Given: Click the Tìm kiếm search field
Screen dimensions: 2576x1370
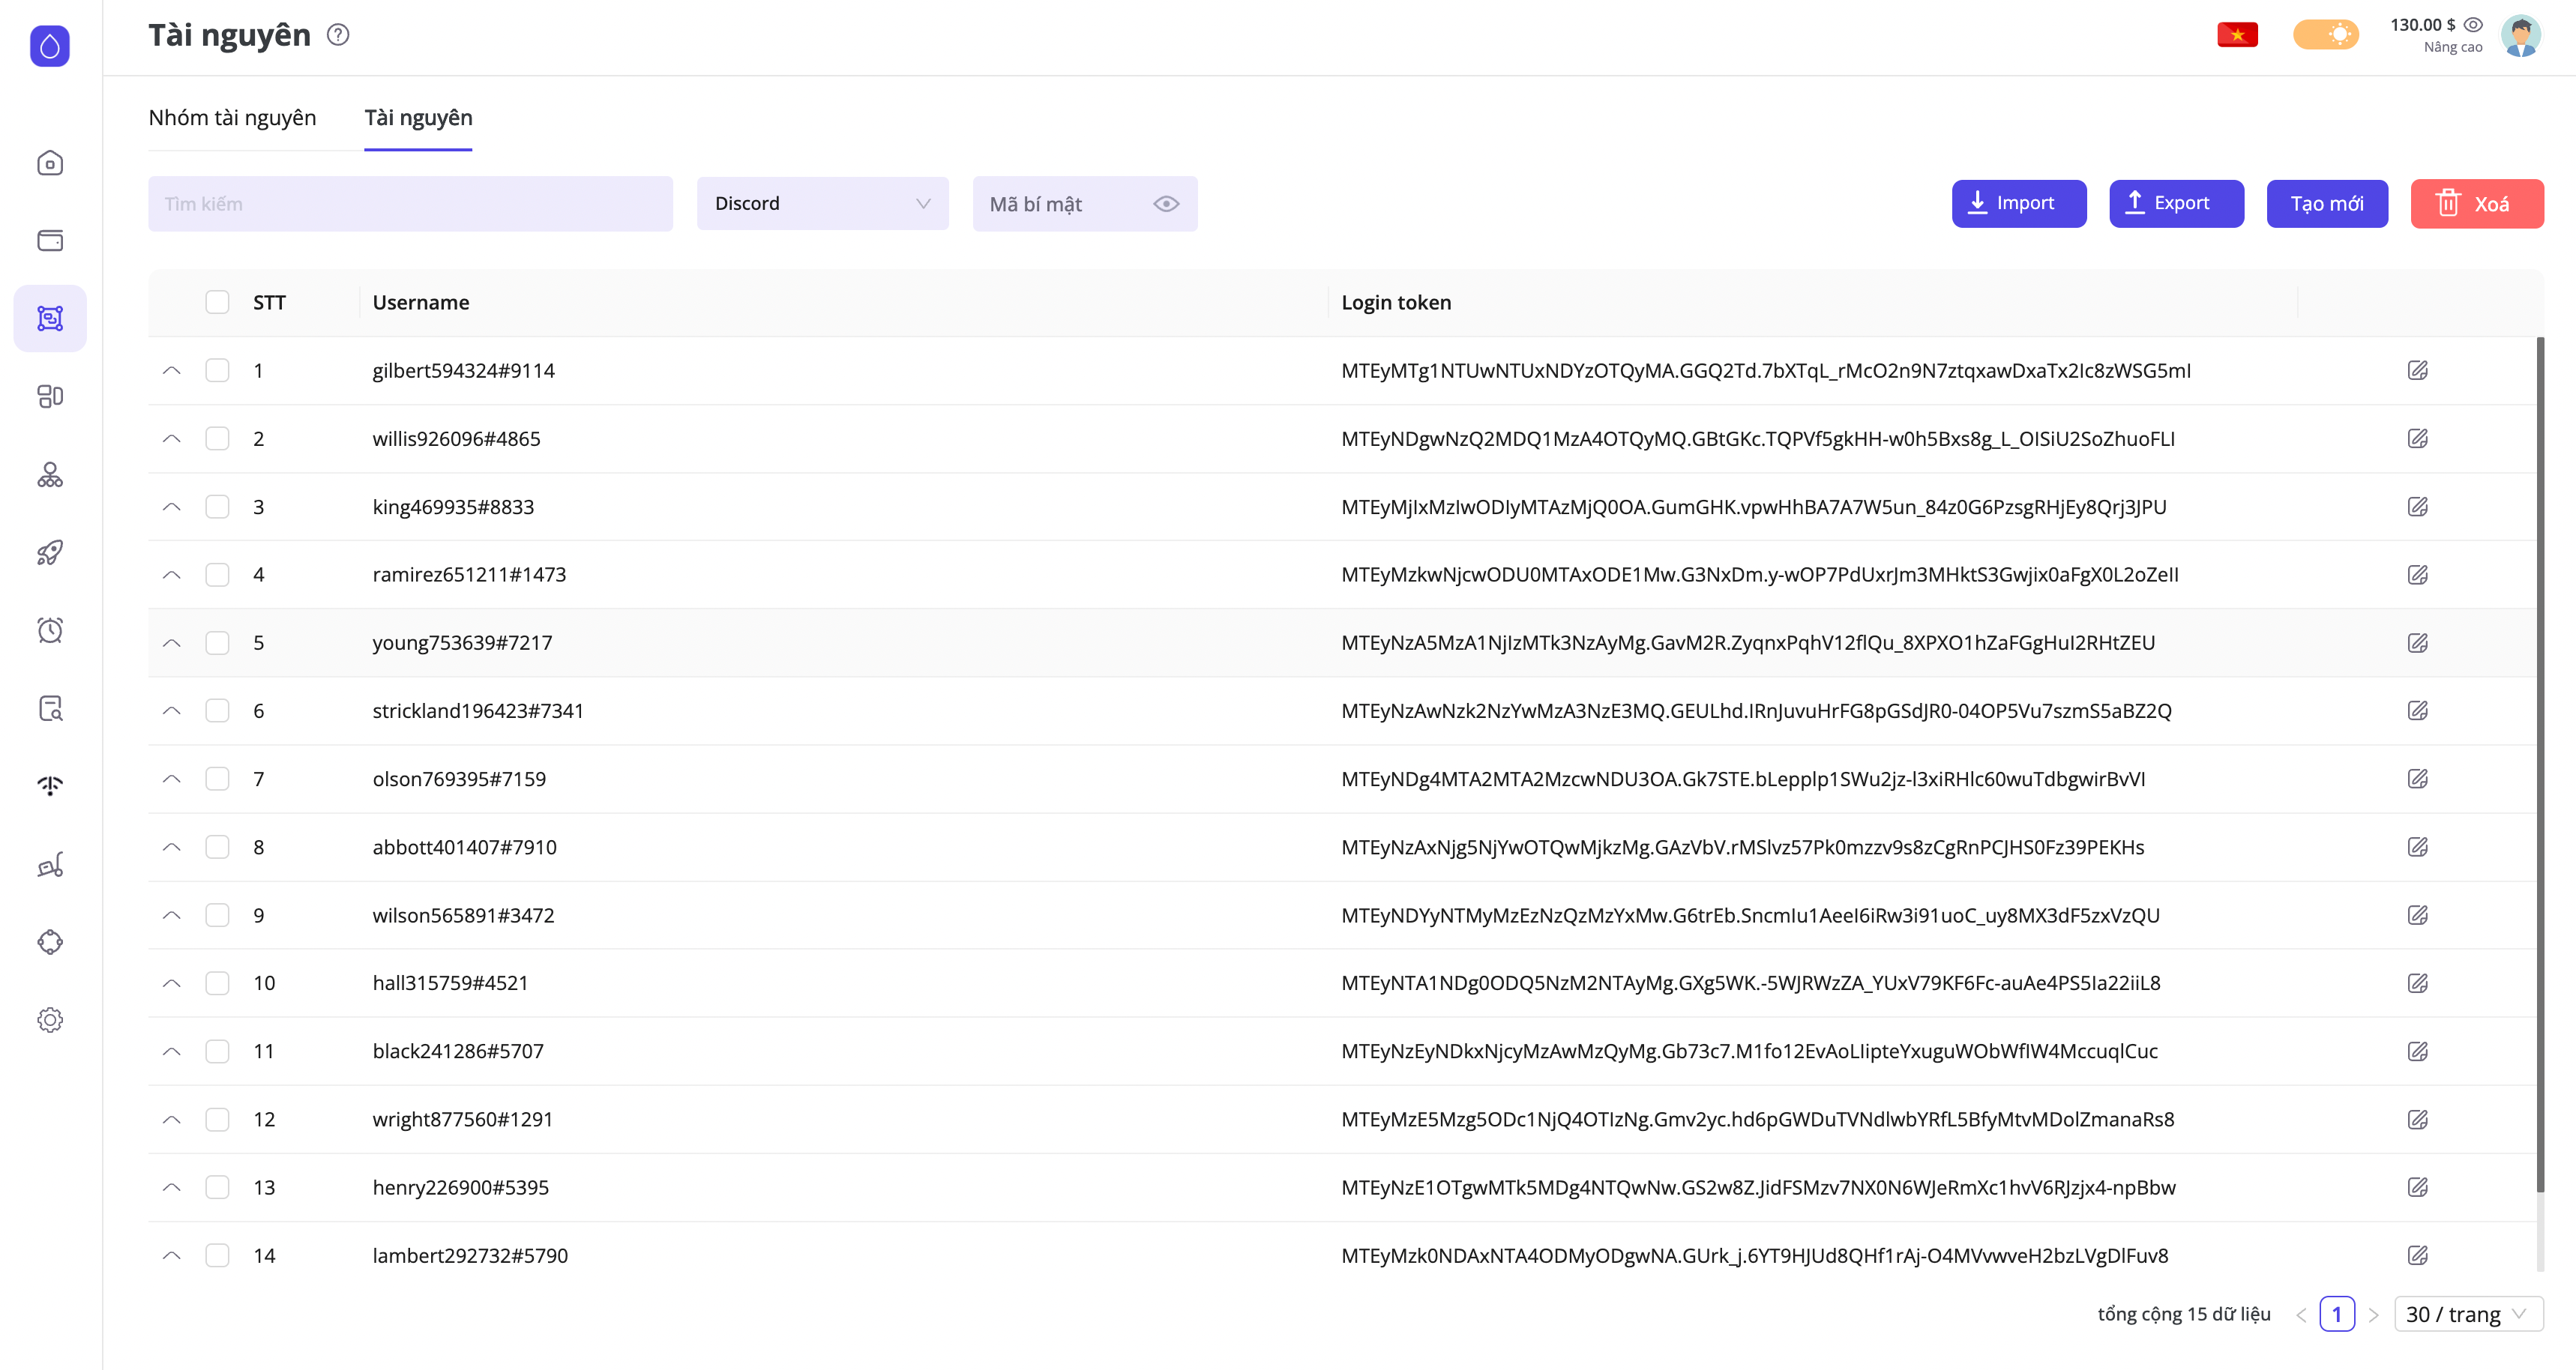Looking at the screenshot, I should pyautogui.click(x=410, y=204).
